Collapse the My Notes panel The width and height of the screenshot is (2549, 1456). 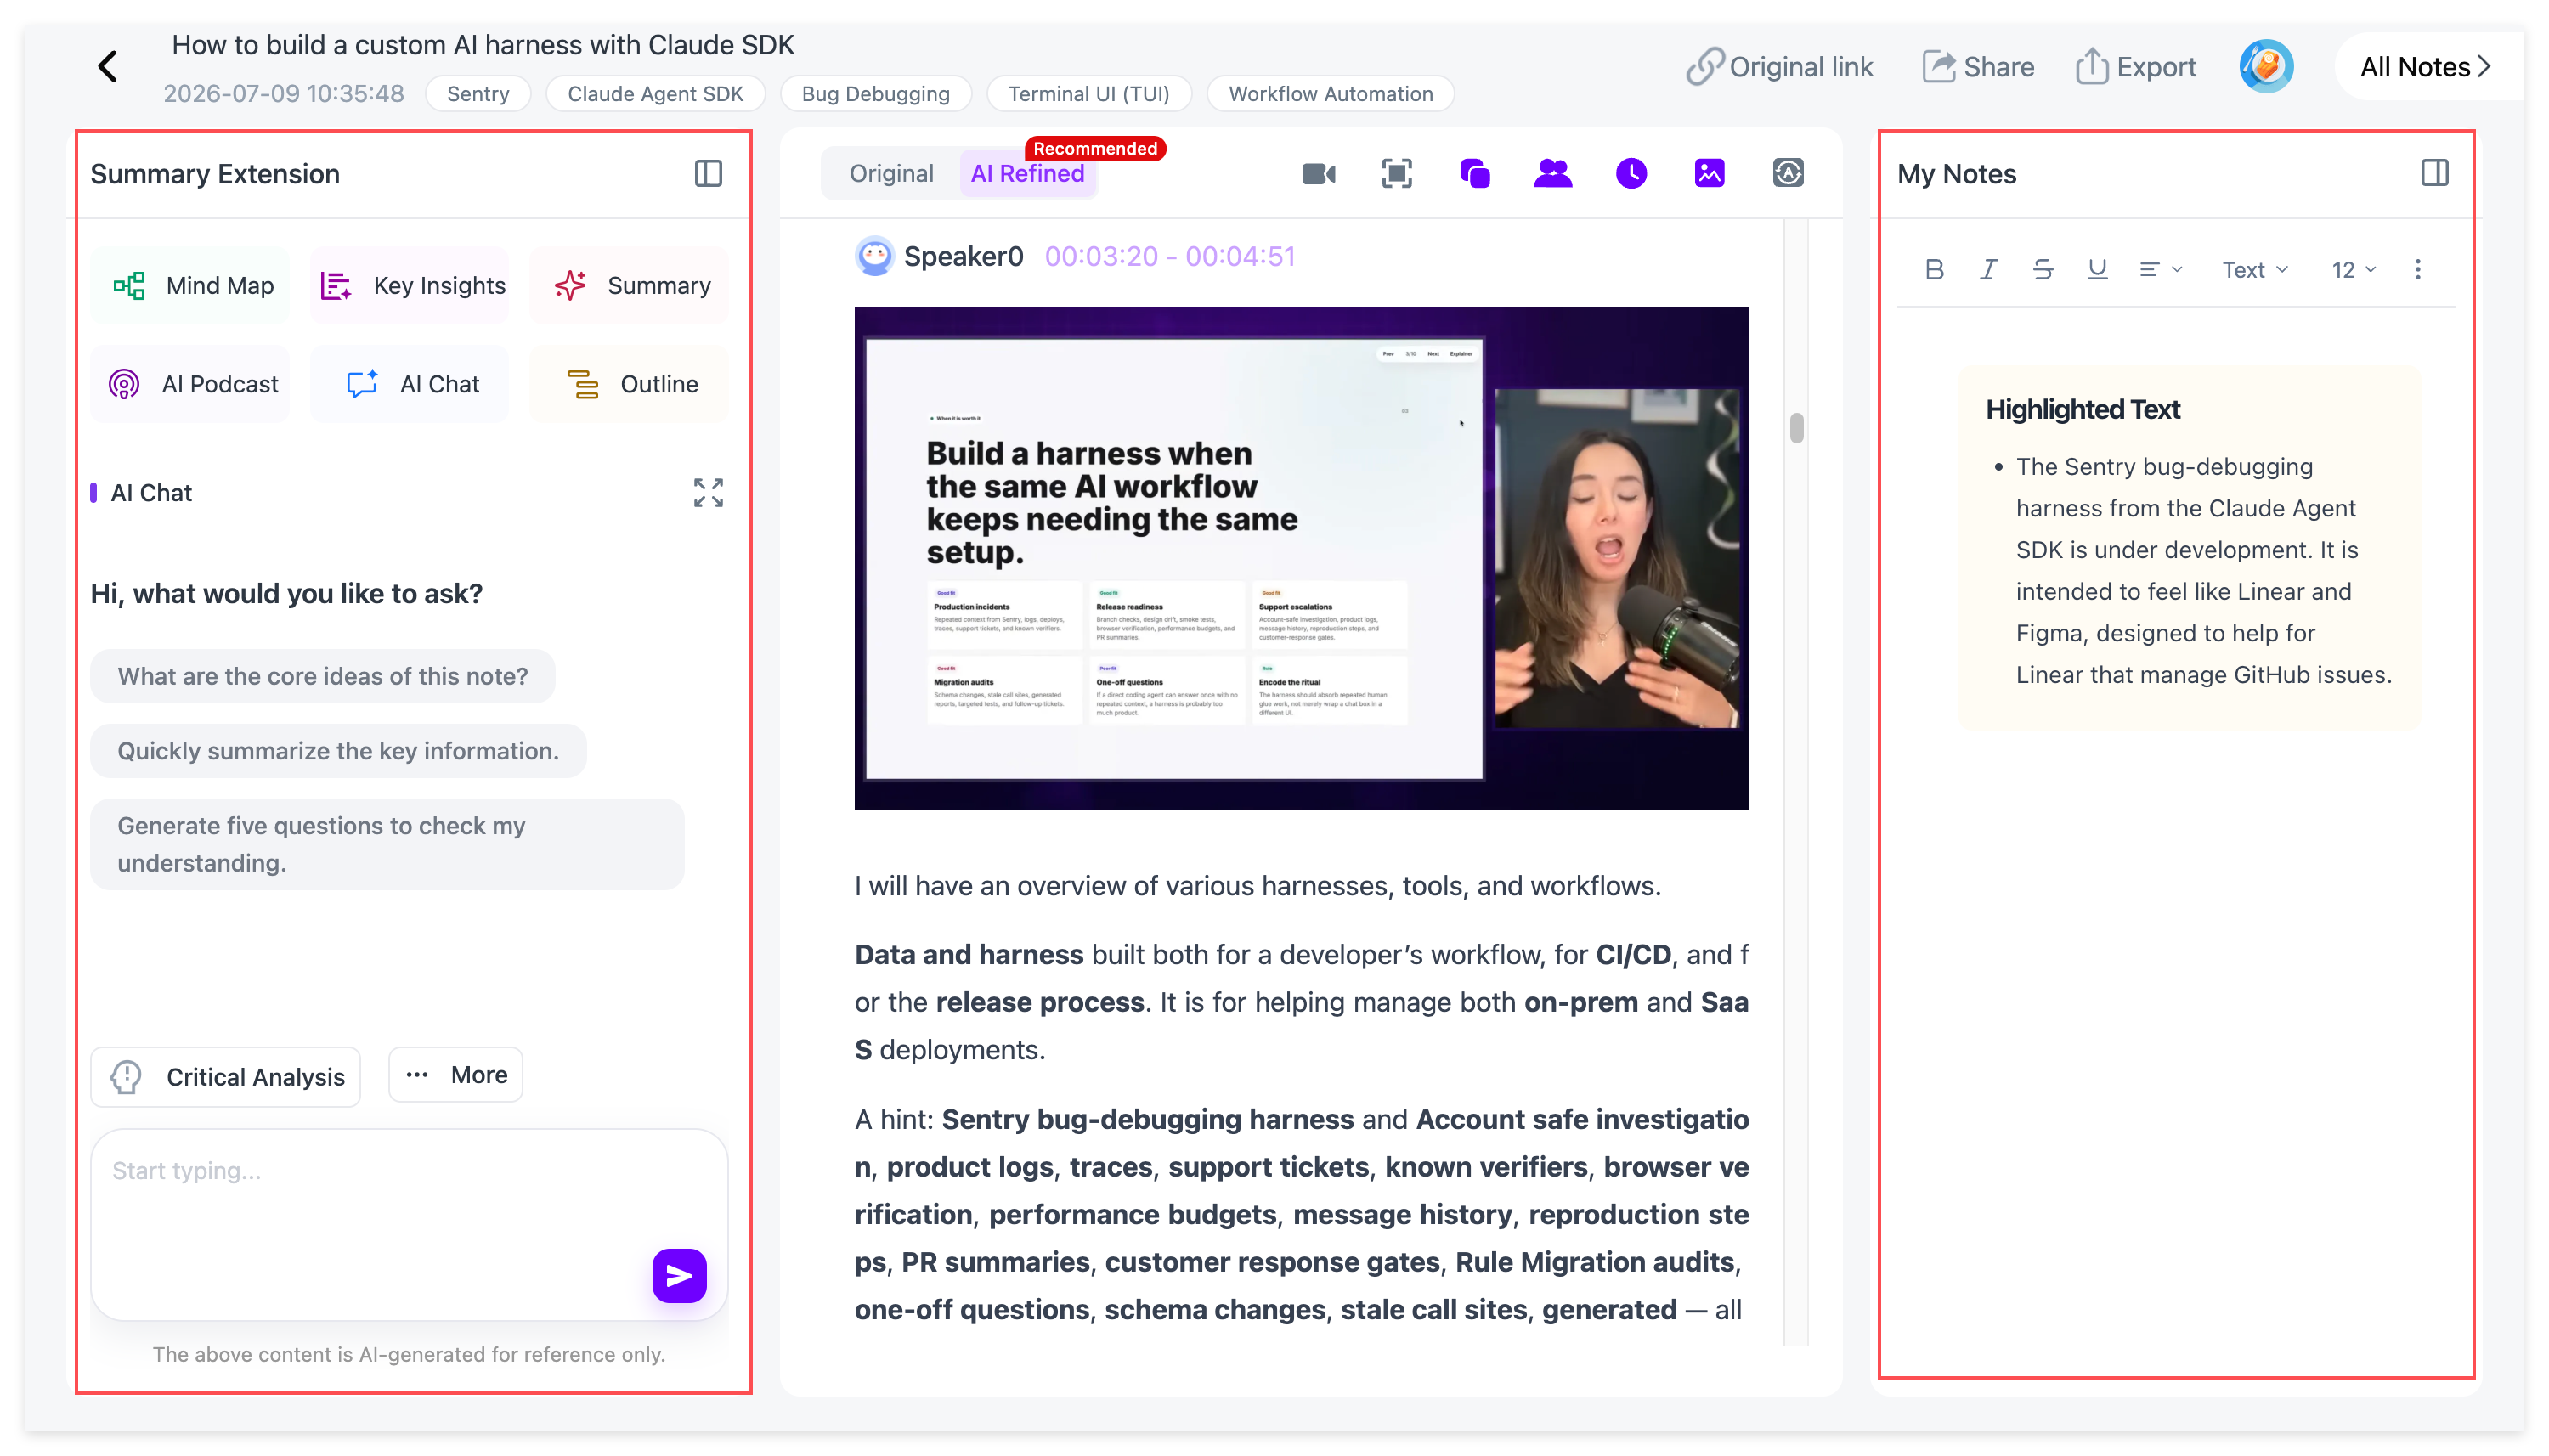tap(2434, 173)
